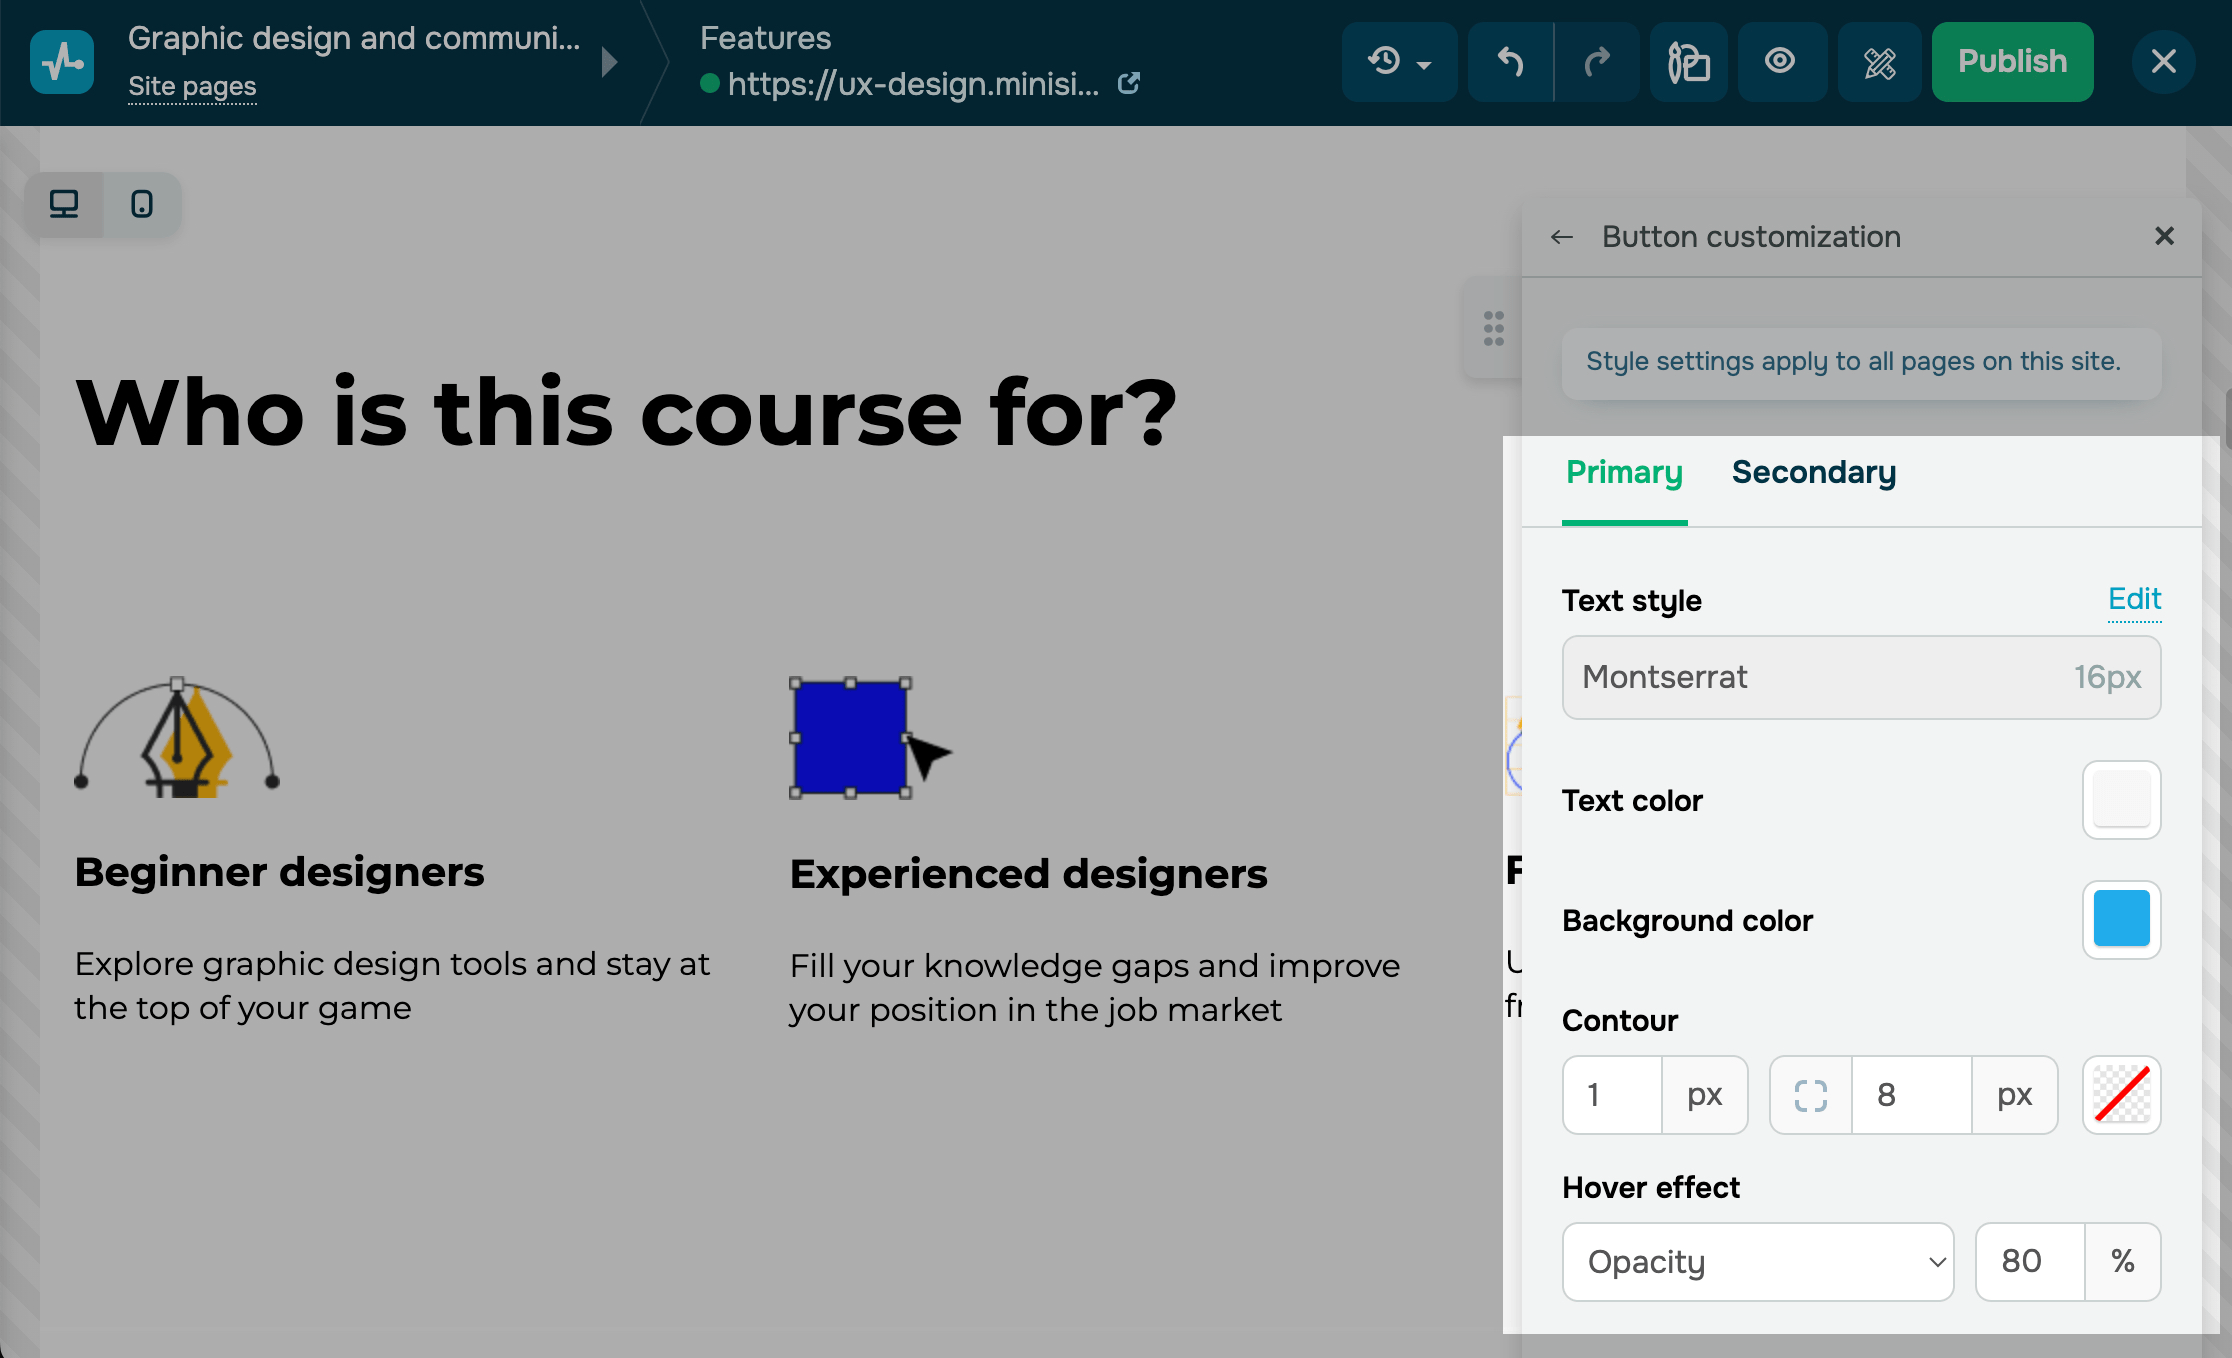Screen dimensions: 2232x1358
Task: Click the redo arrow icon
Action: 1597,62
